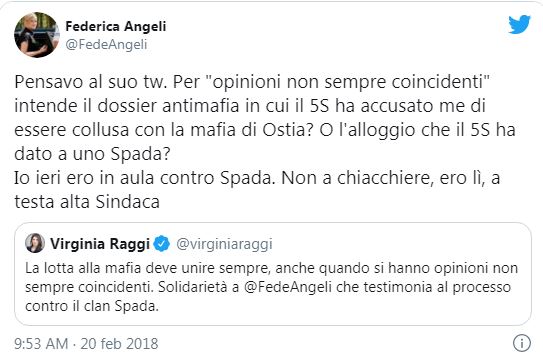Follow @FedeAngeli mention inside quoted tweet
The image size is (543, 362).
click(288, 287)
